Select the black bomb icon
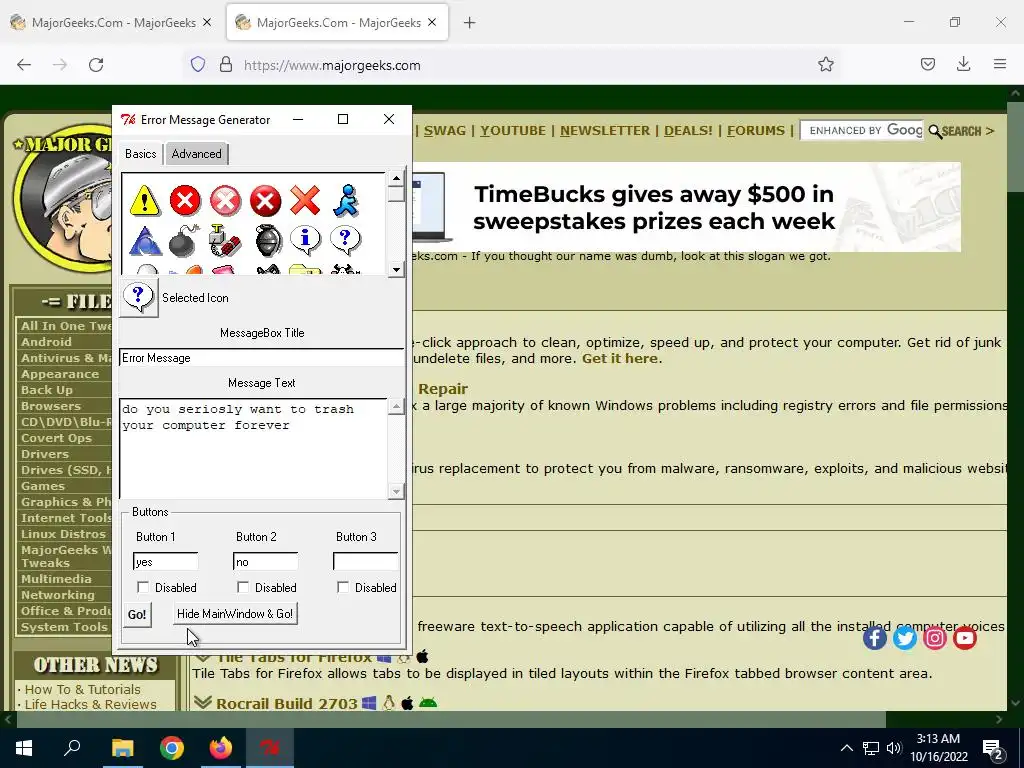The height and width of the screenshot is (768, 1024). [185, 241]
